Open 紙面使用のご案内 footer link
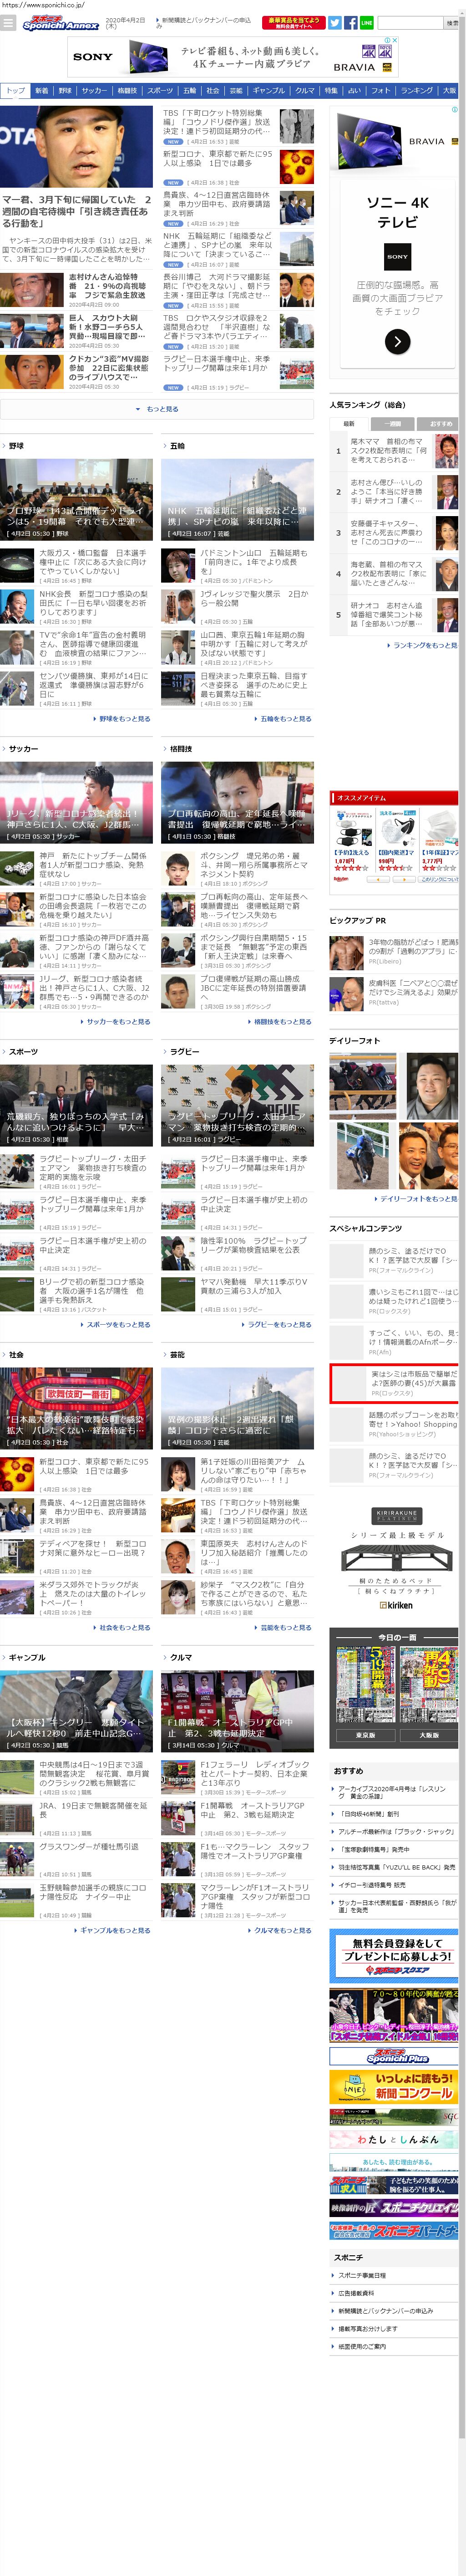 tap(362, 2347)
